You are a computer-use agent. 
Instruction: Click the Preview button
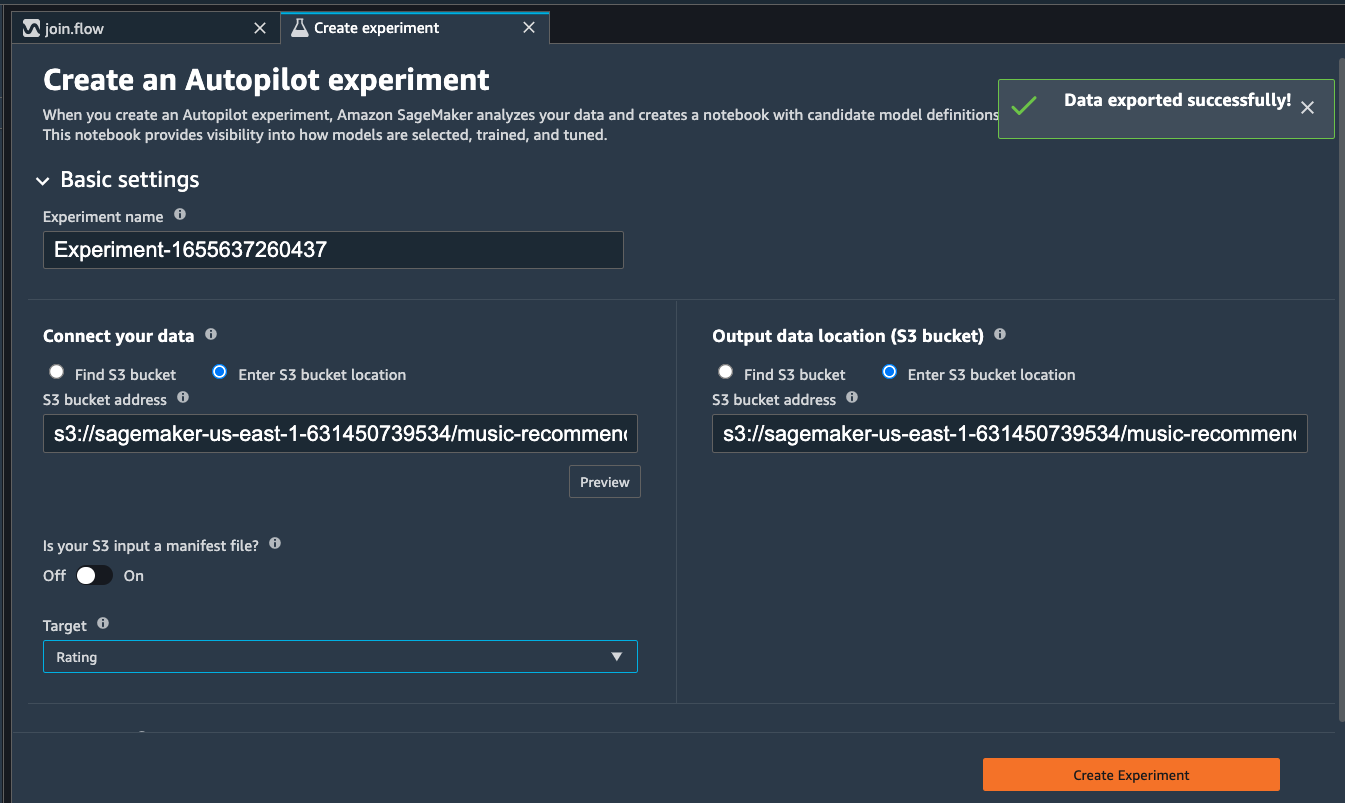[x=605, y=482]
